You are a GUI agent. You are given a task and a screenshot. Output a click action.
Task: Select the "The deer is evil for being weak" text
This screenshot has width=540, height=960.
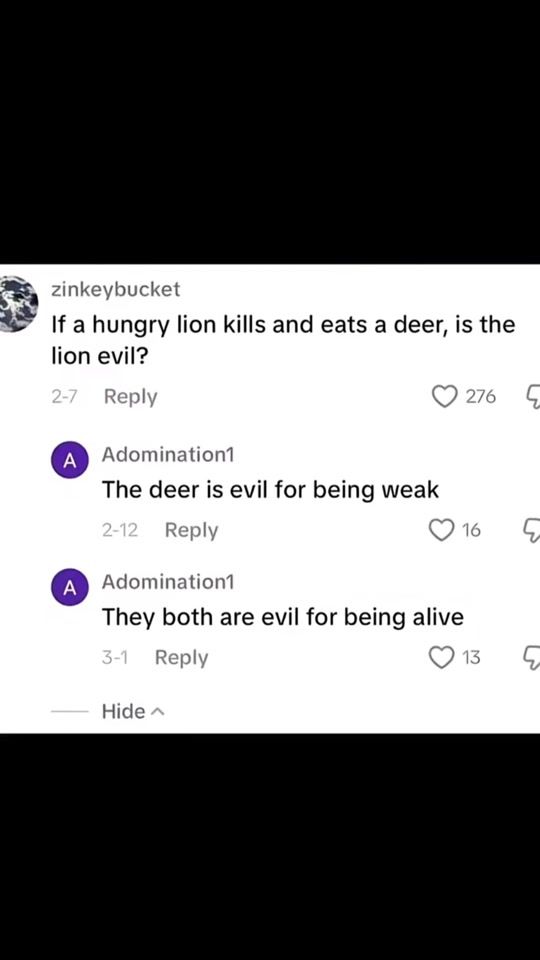271,490
